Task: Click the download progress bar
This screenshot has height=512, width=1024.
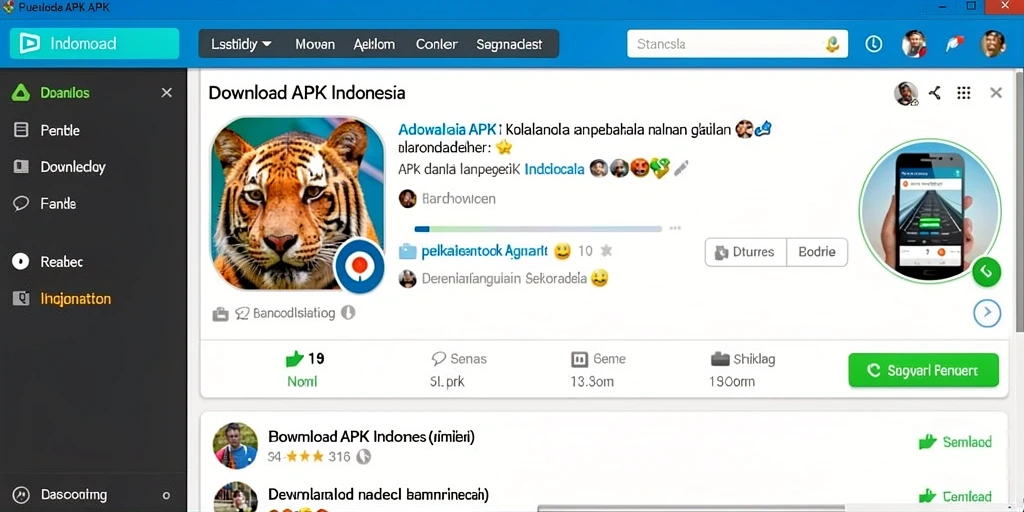Action: pyautogui.click(x=539, y=229)
